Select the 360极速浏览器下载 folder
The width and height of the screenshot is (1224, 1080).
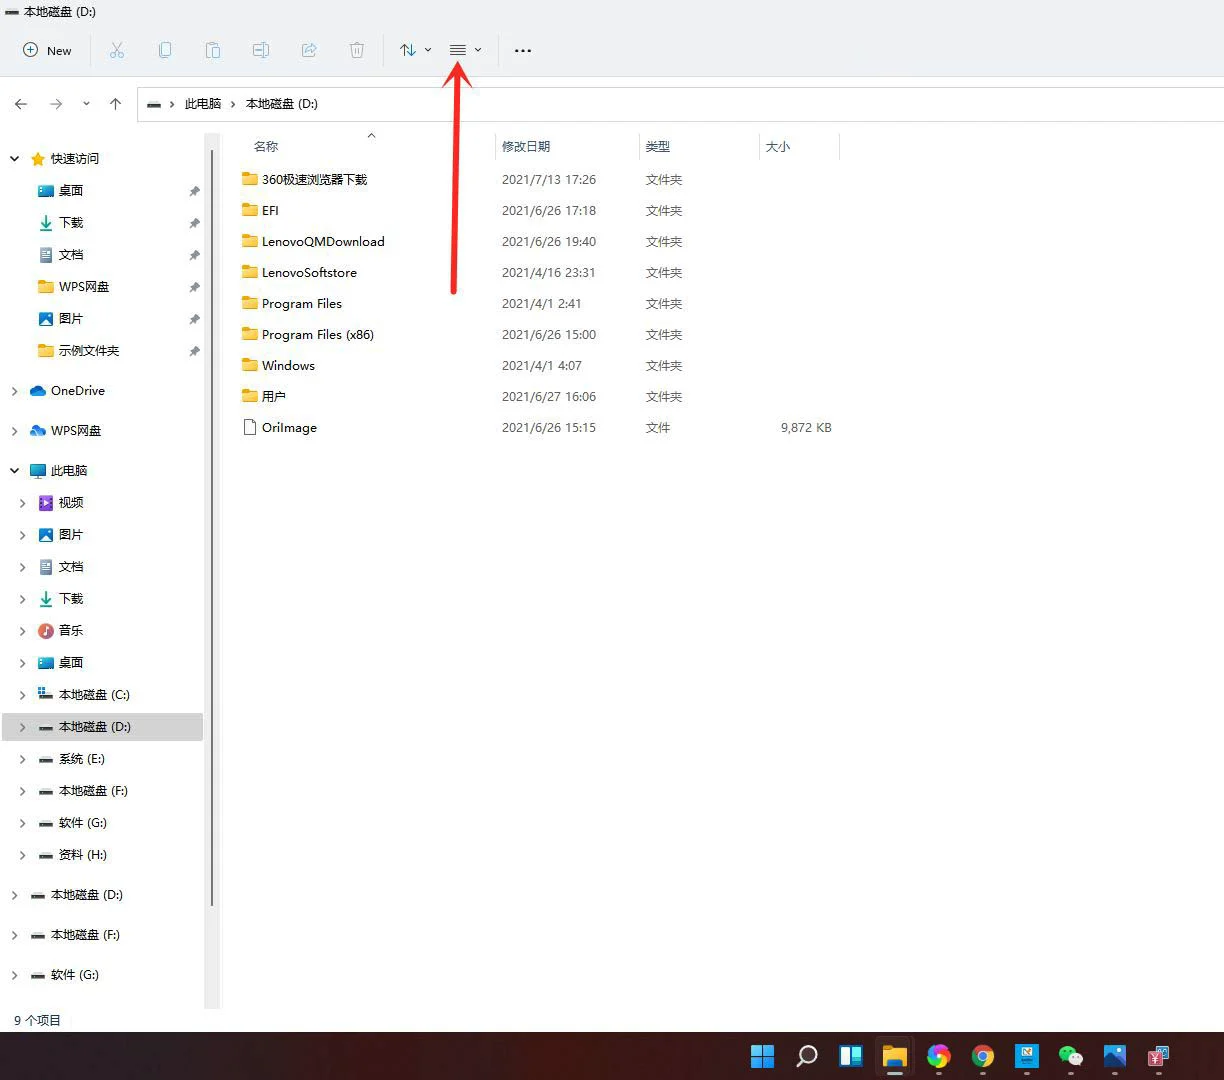[x=304, y=180]
